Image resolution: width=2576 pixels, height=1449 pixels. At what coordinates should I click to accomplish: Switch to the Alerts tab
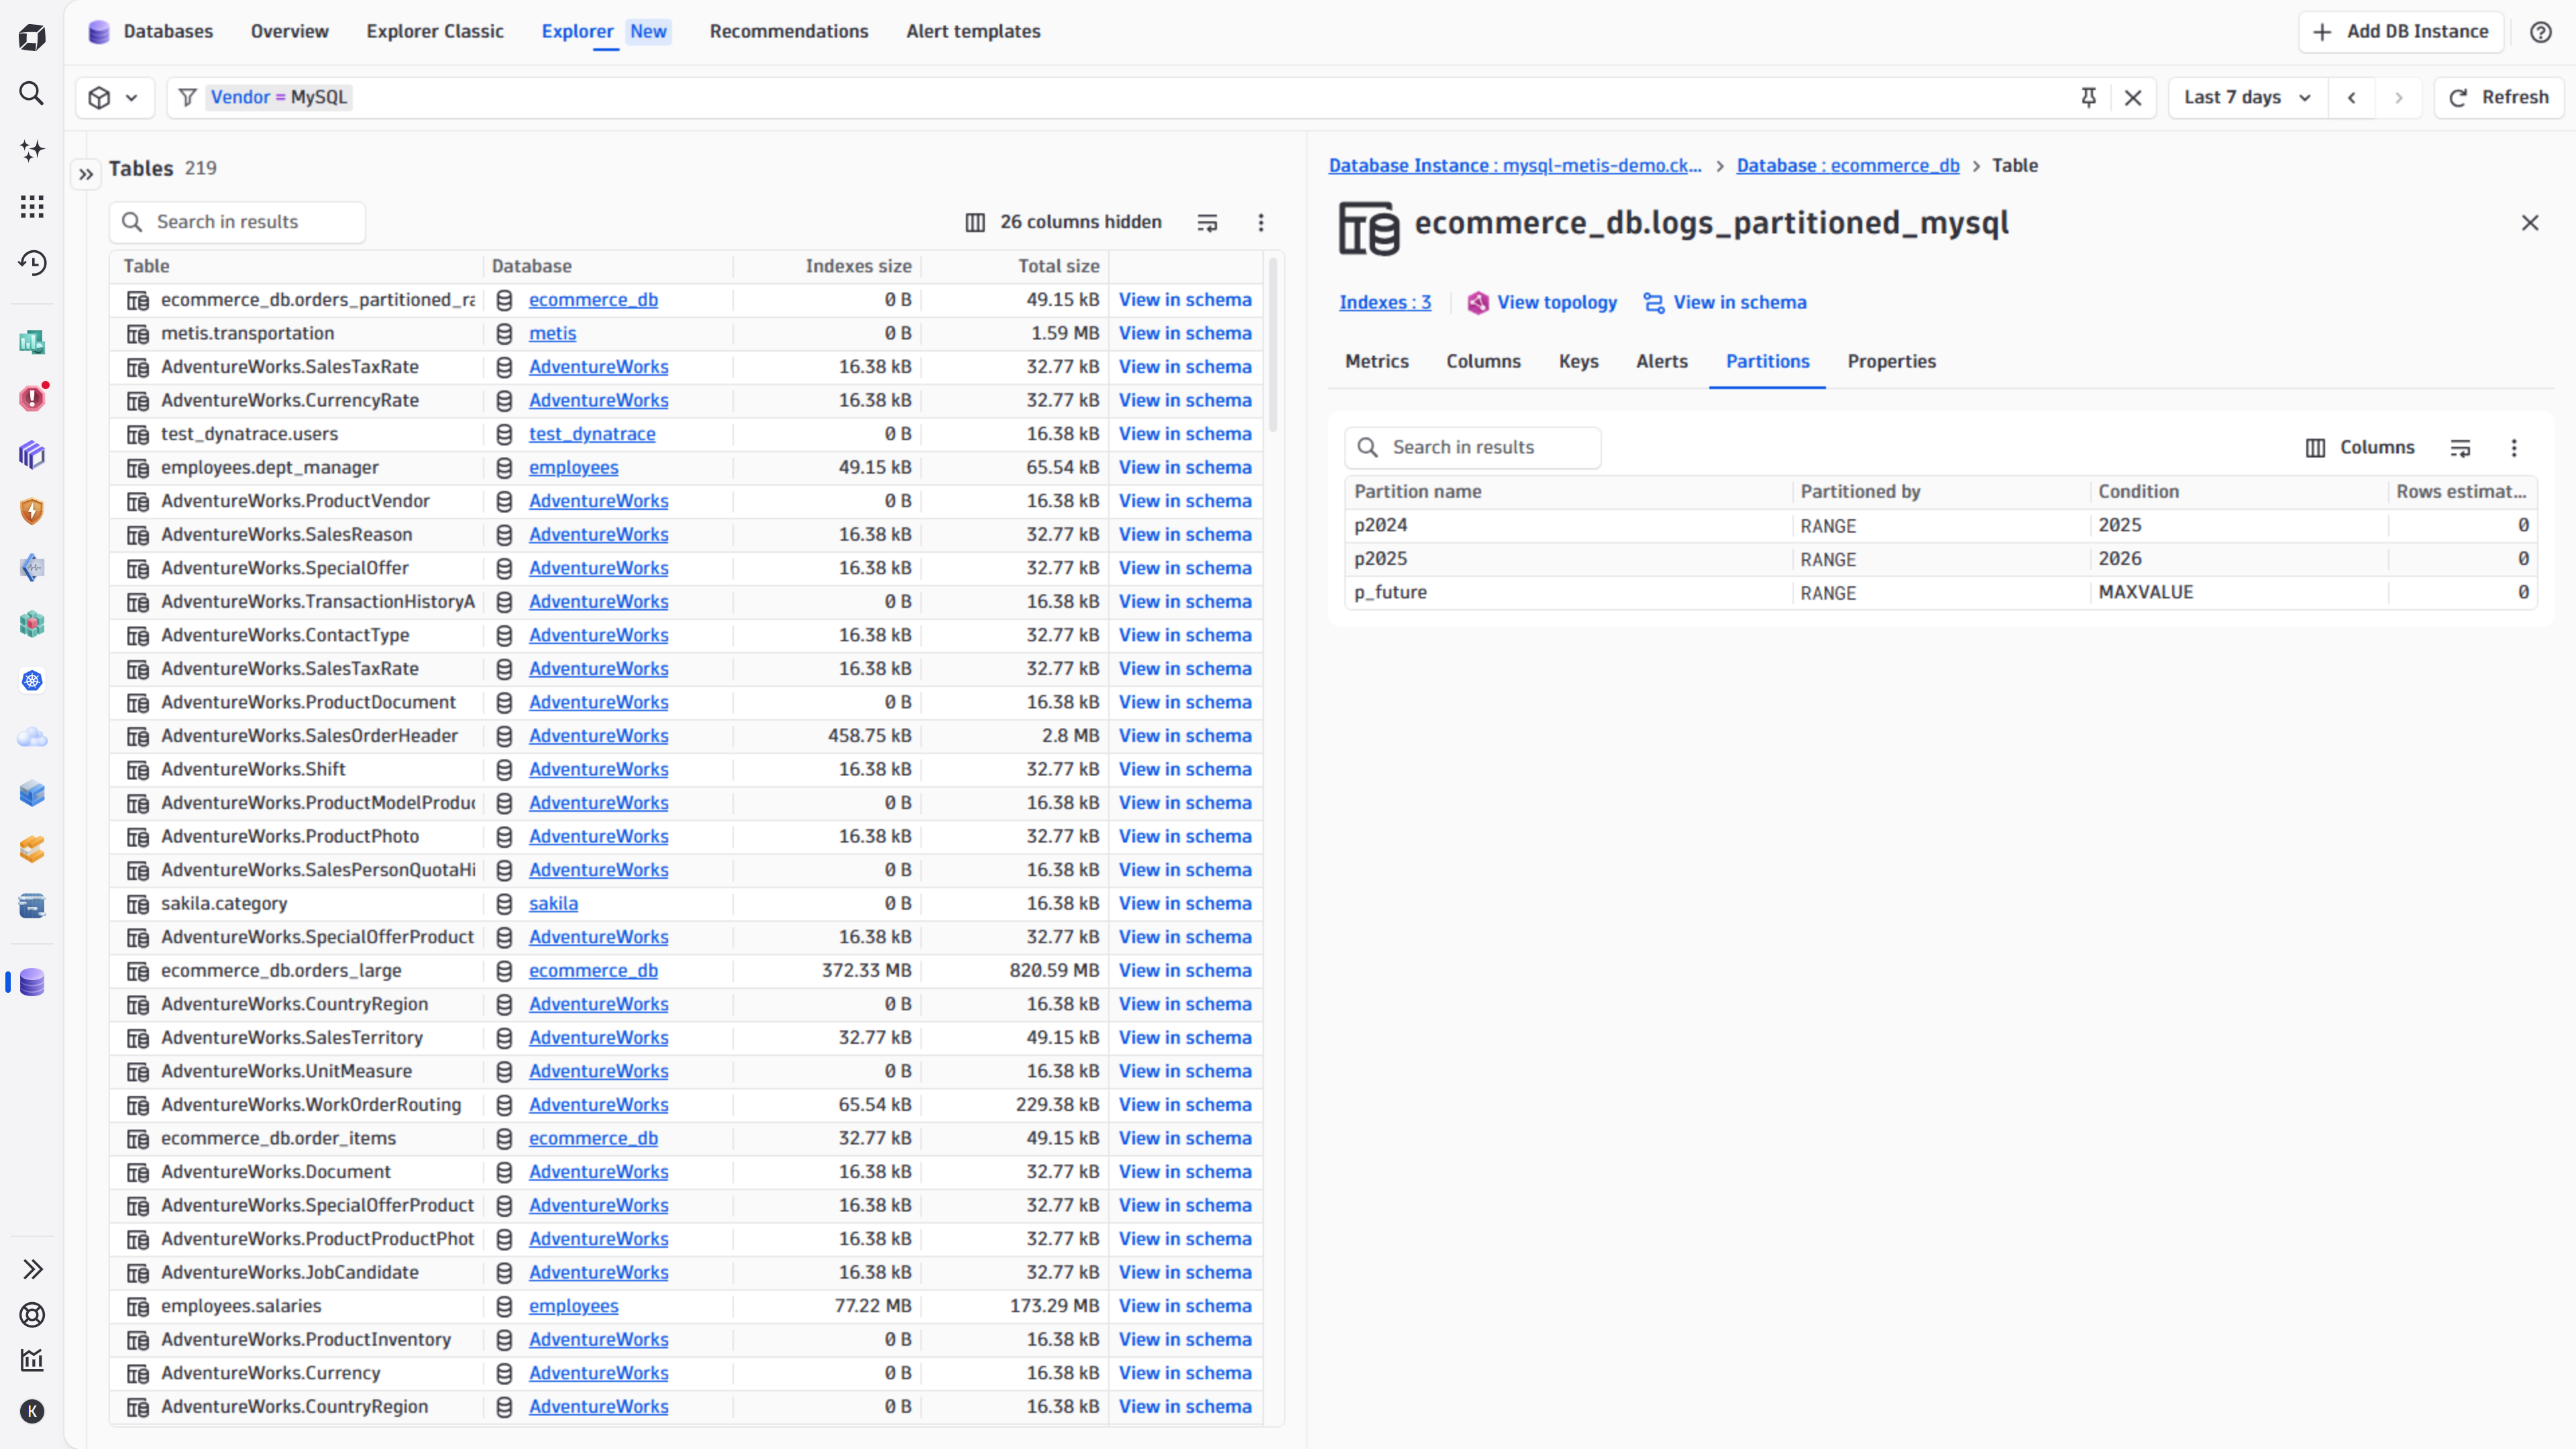(x=1661, y=361)
